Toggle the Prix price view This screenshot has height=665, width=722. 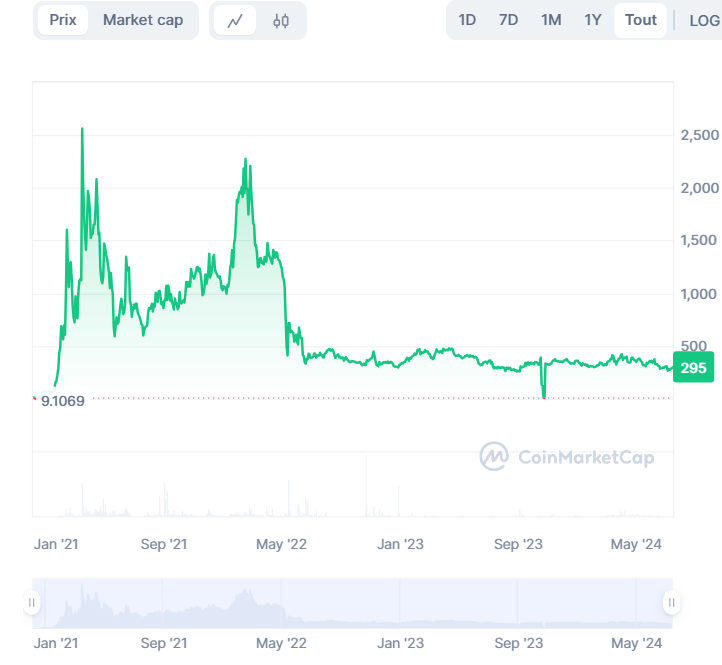[x=63, y=20]
